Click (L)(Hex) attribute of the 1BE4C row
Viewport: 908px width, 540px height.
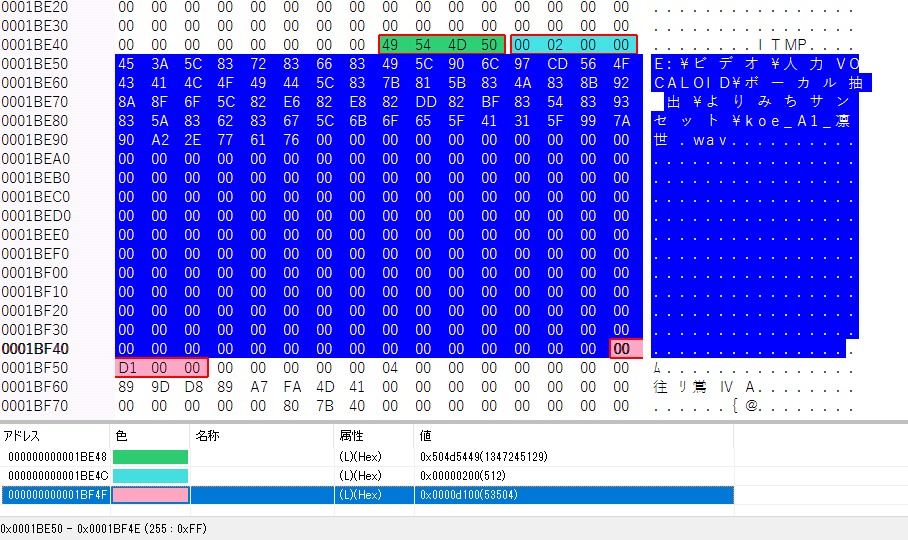pyautogui.click(x=360, y=476)
